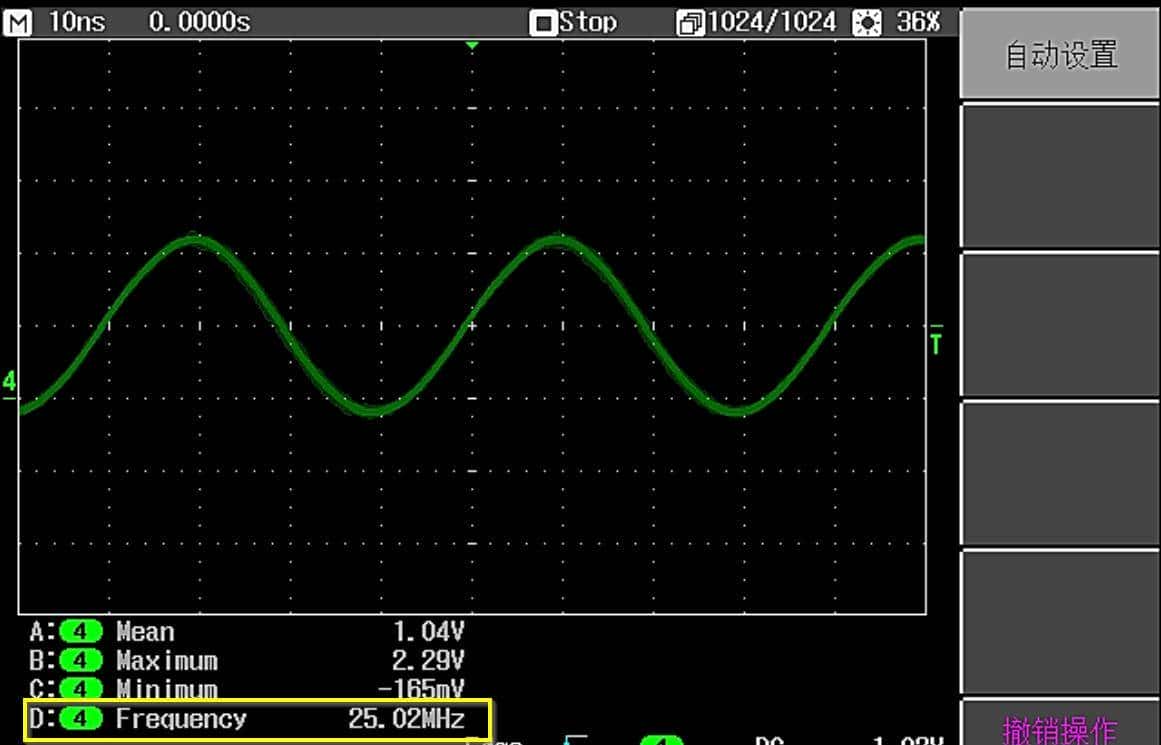The width and height of the screenshot is (1161, 745).
Task: Select the 10ns timebase setting
Action: pos(76,22)
